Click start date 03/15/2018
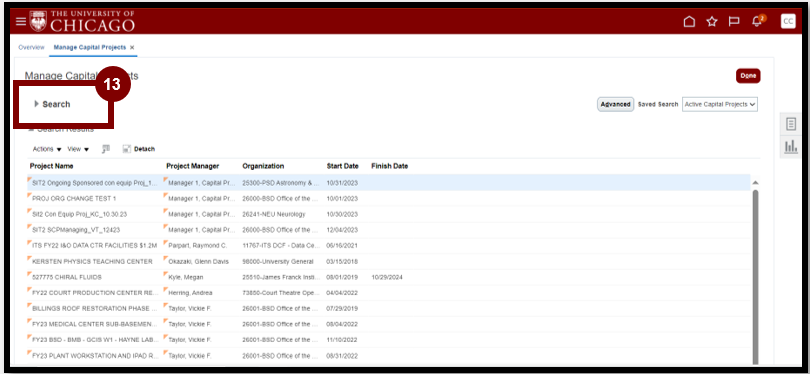This screenshot has width=810, height=374. (342, 261)
